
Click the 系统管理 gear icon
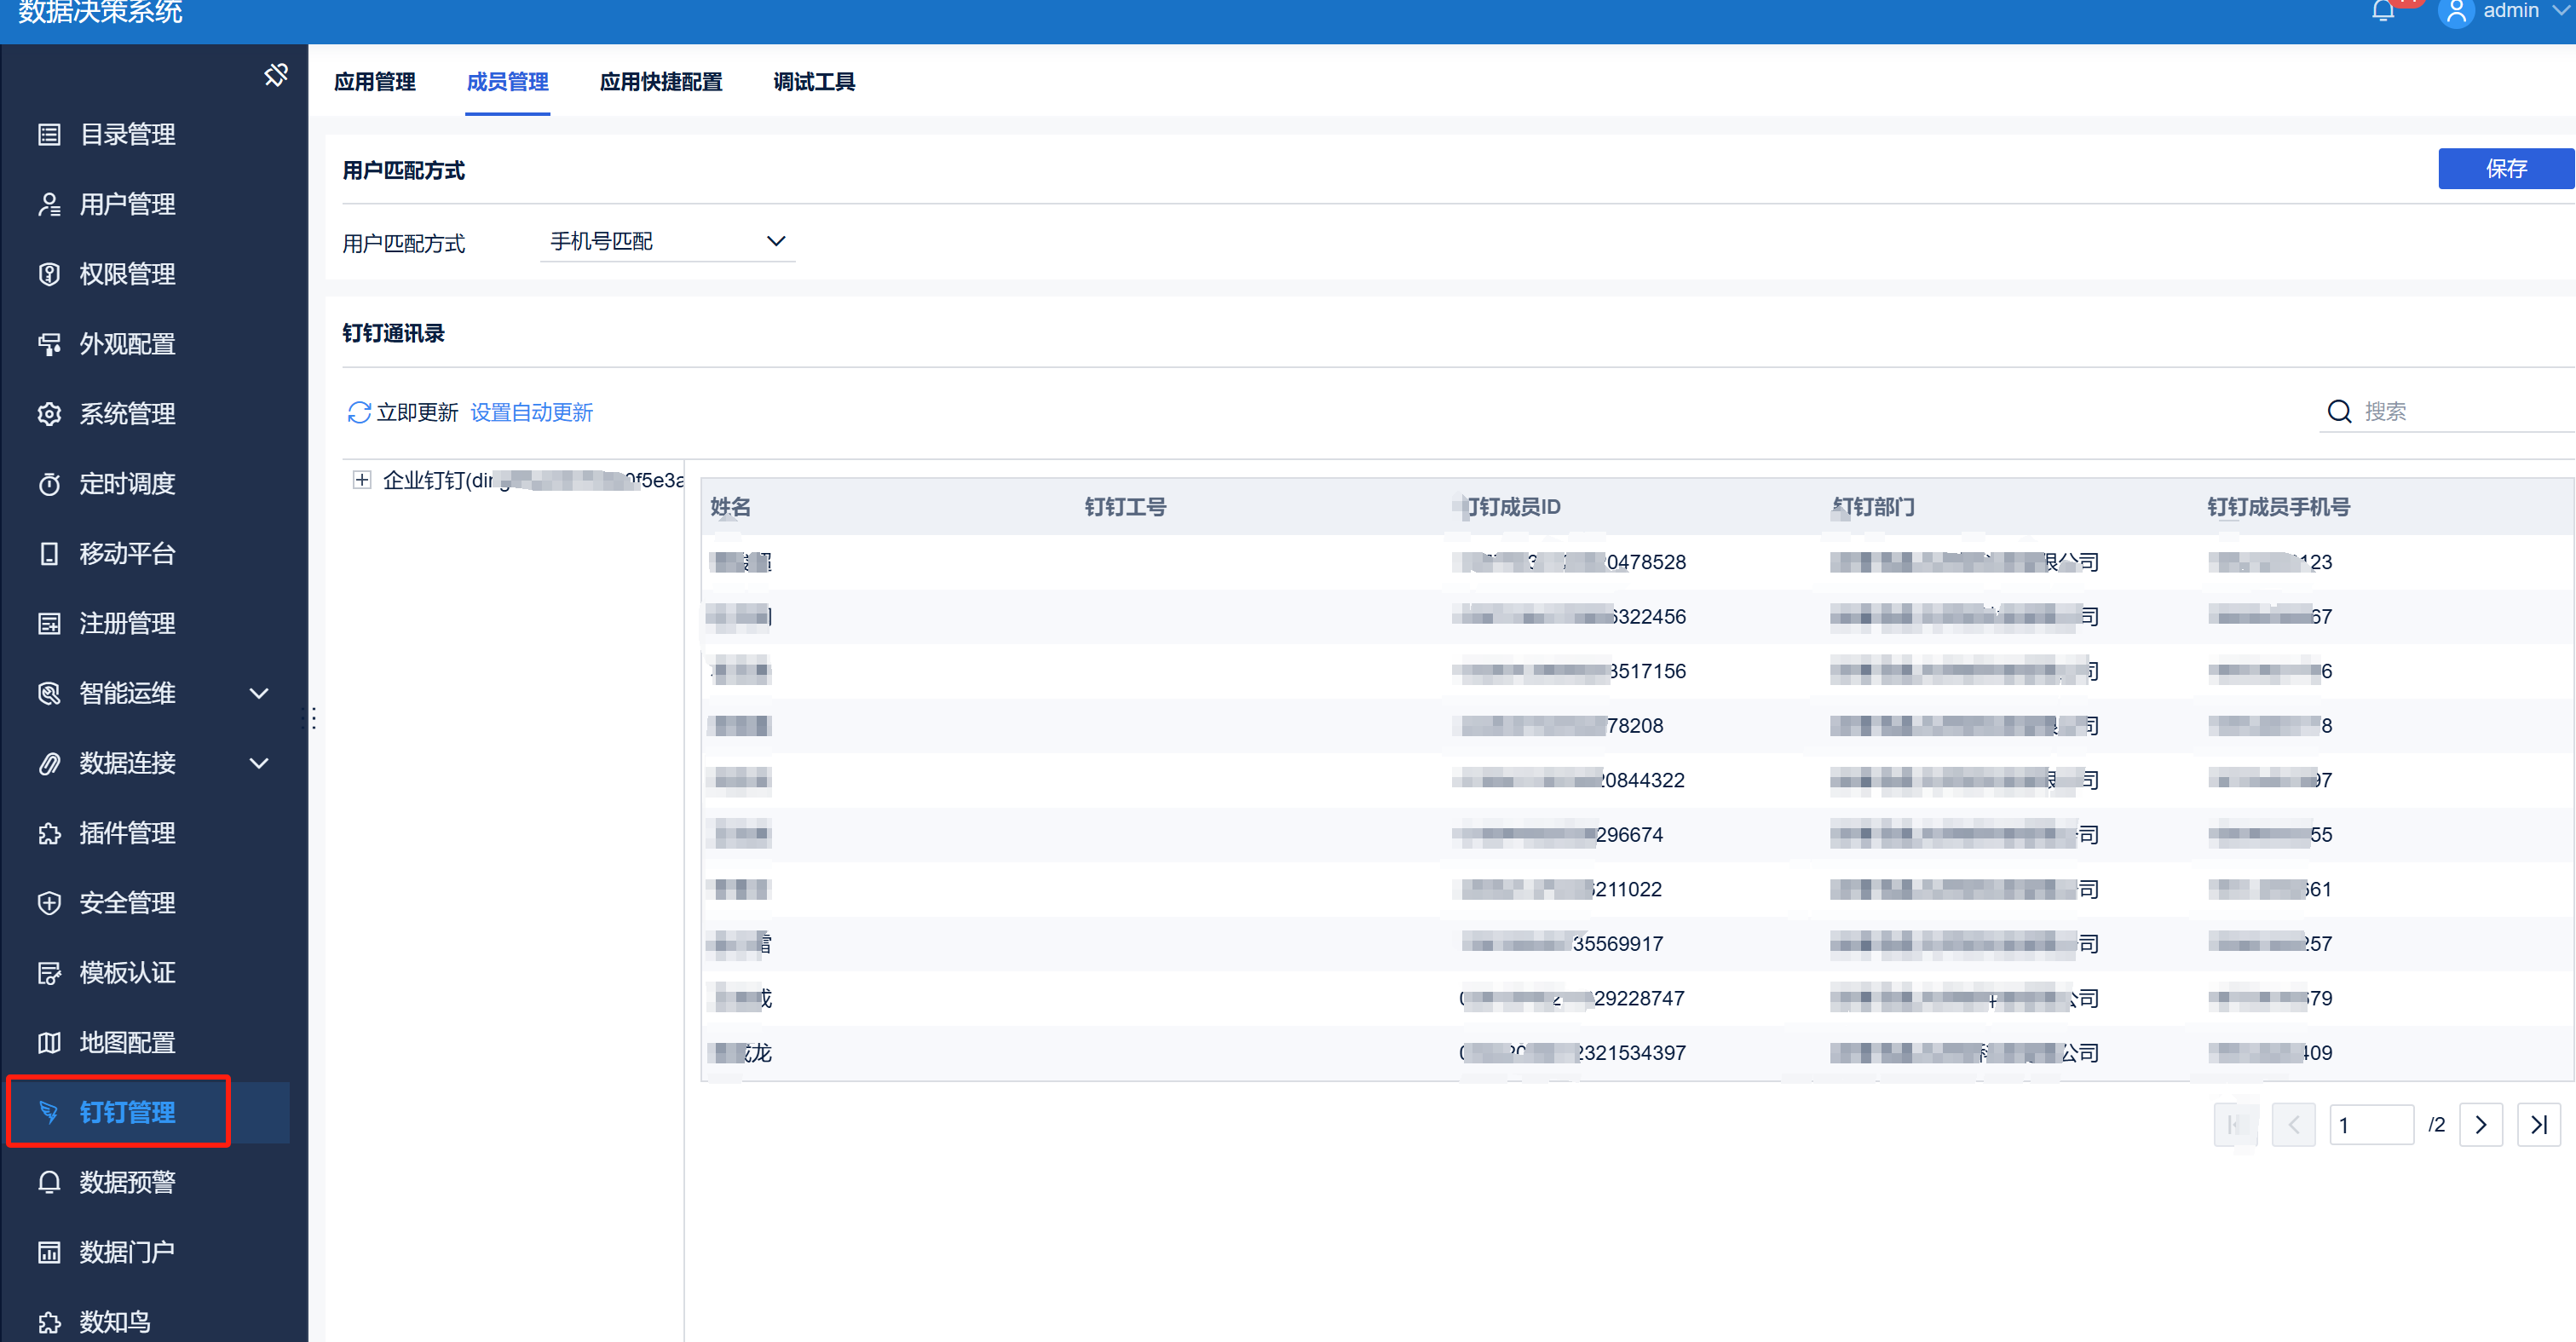click(49, 414)
